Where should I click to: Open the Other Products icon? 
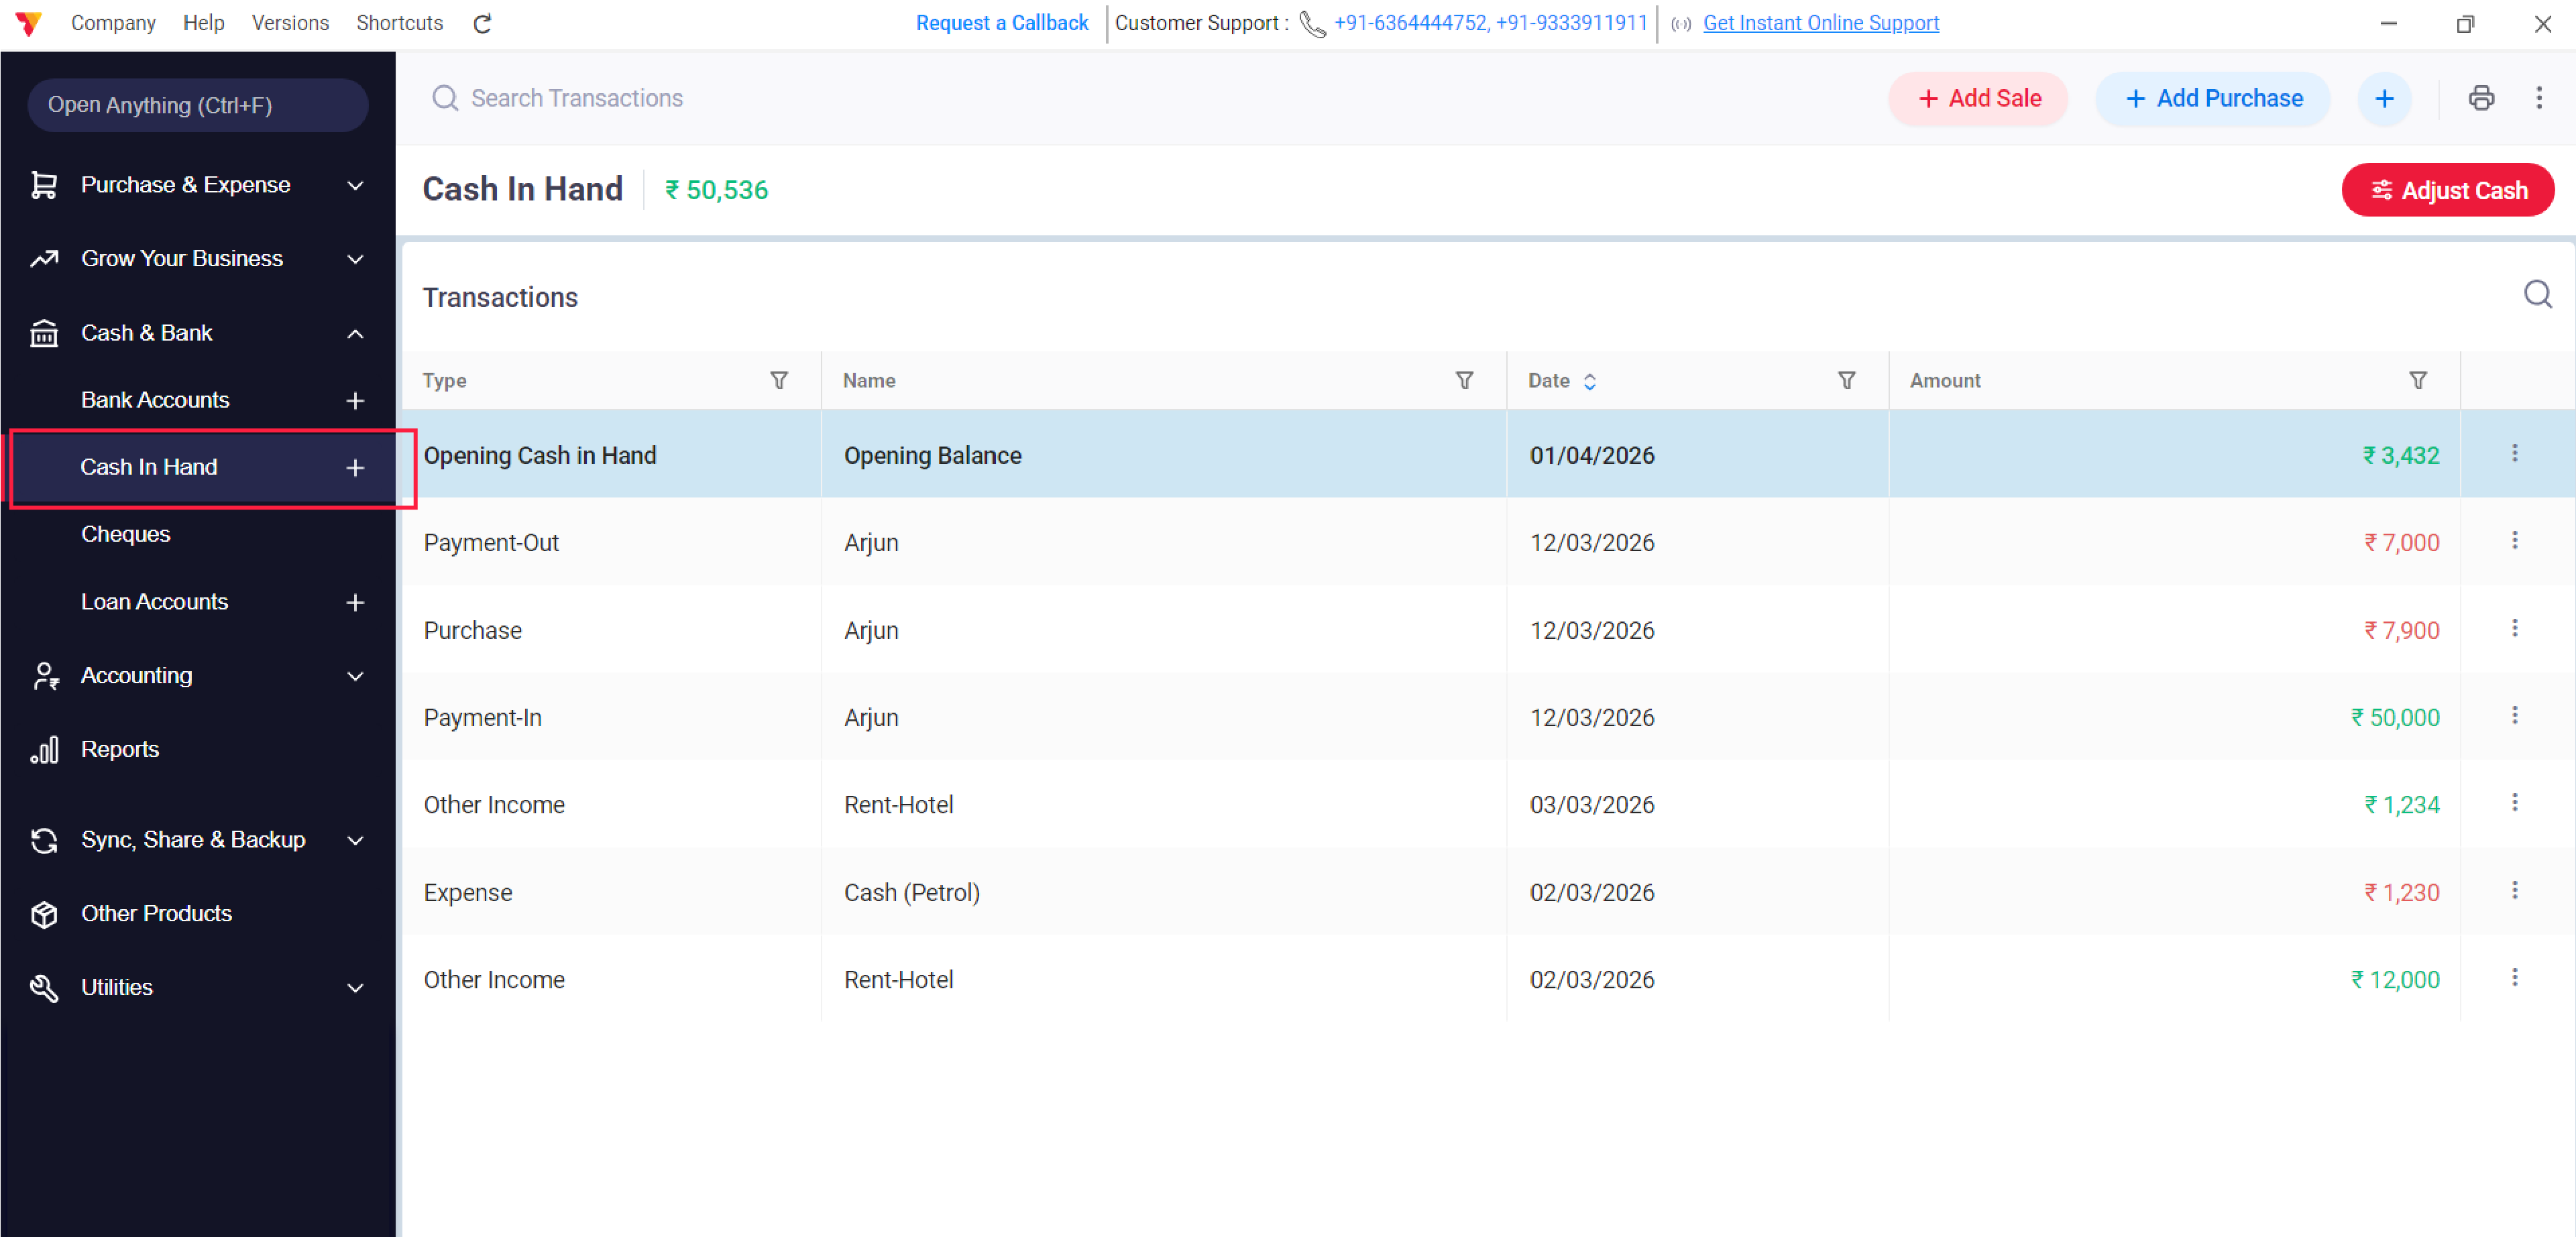click(44, 913)
